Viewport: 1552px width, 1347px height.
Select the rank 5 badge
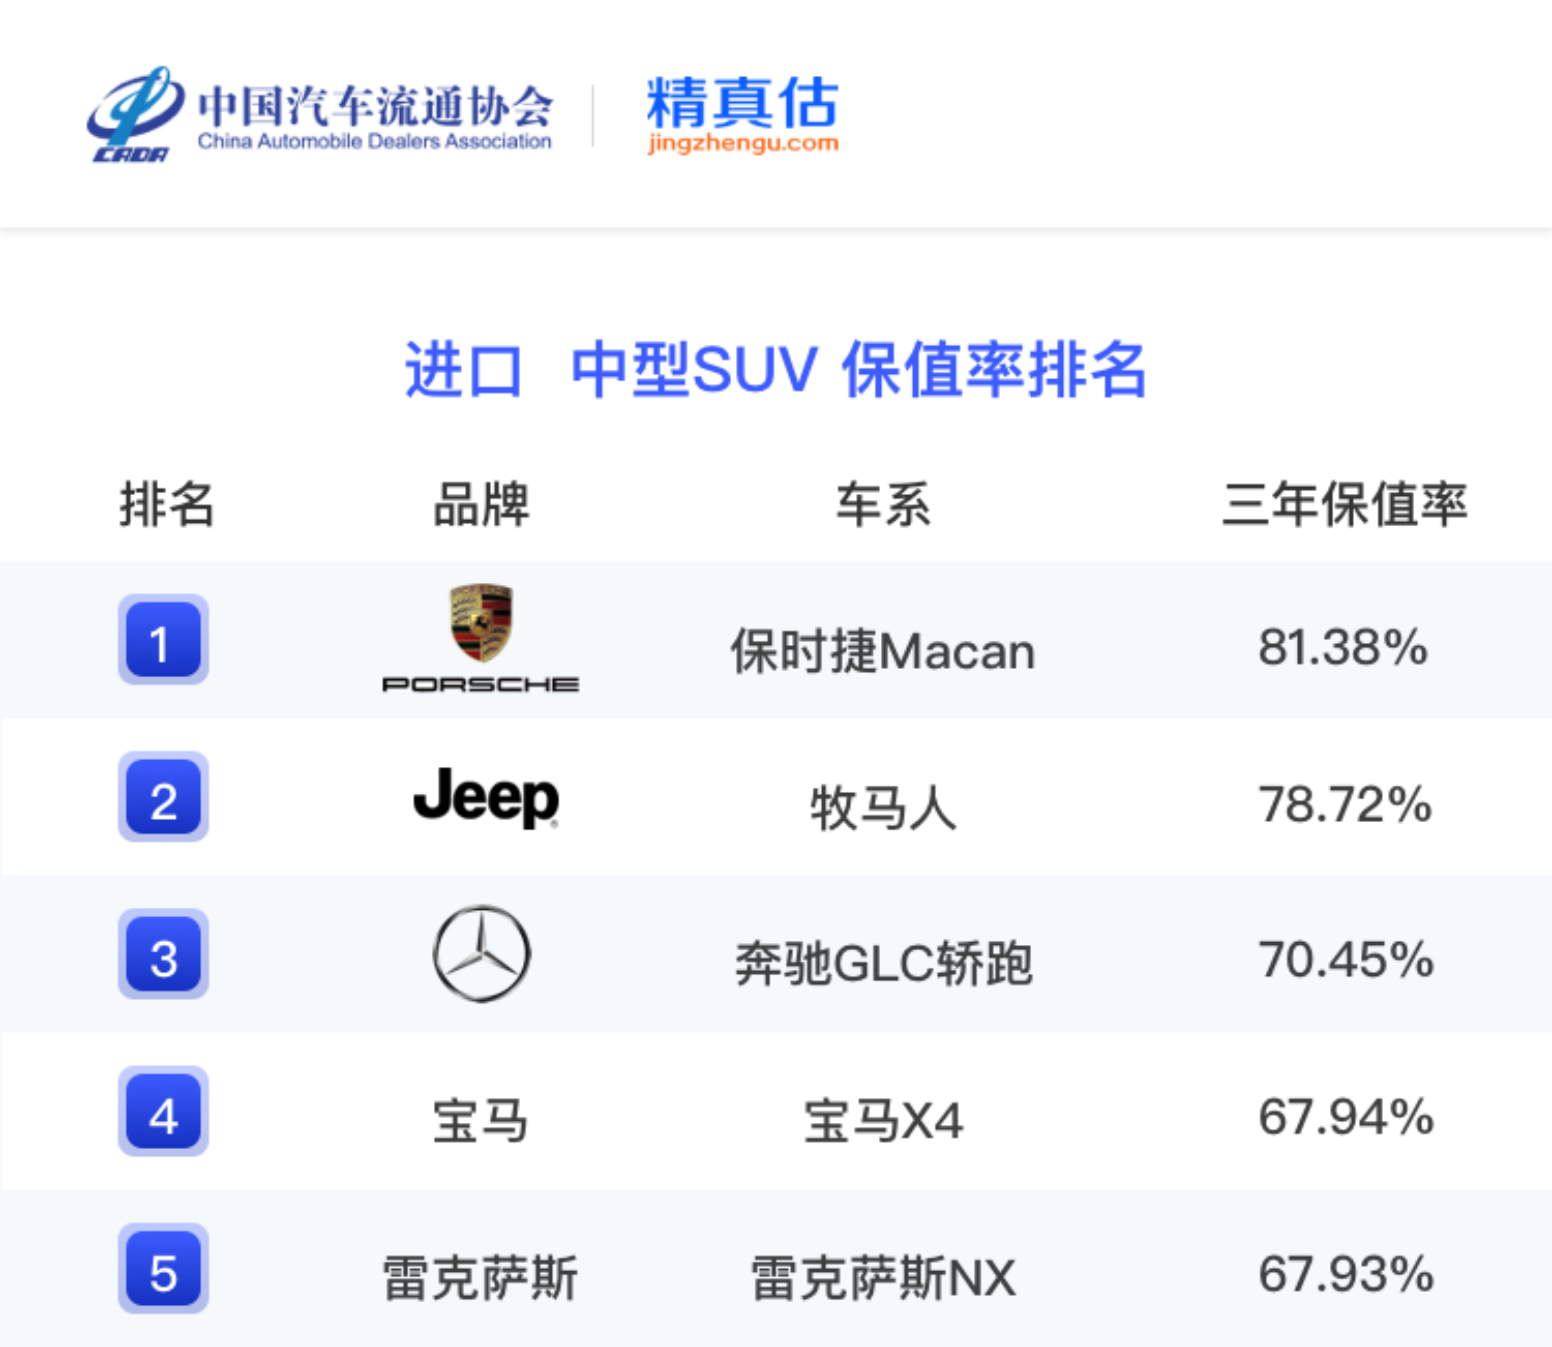coord(163,1268)
